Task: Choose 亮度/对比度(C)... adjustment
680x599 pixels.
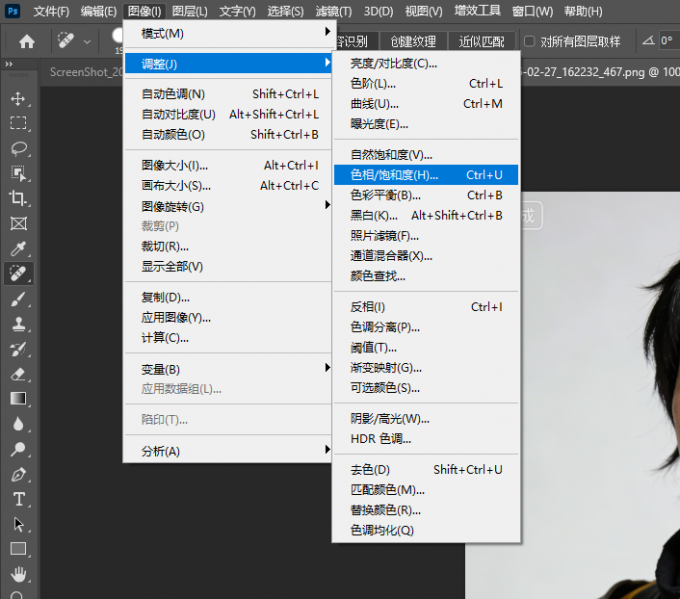Action: (x=426, y=63)
